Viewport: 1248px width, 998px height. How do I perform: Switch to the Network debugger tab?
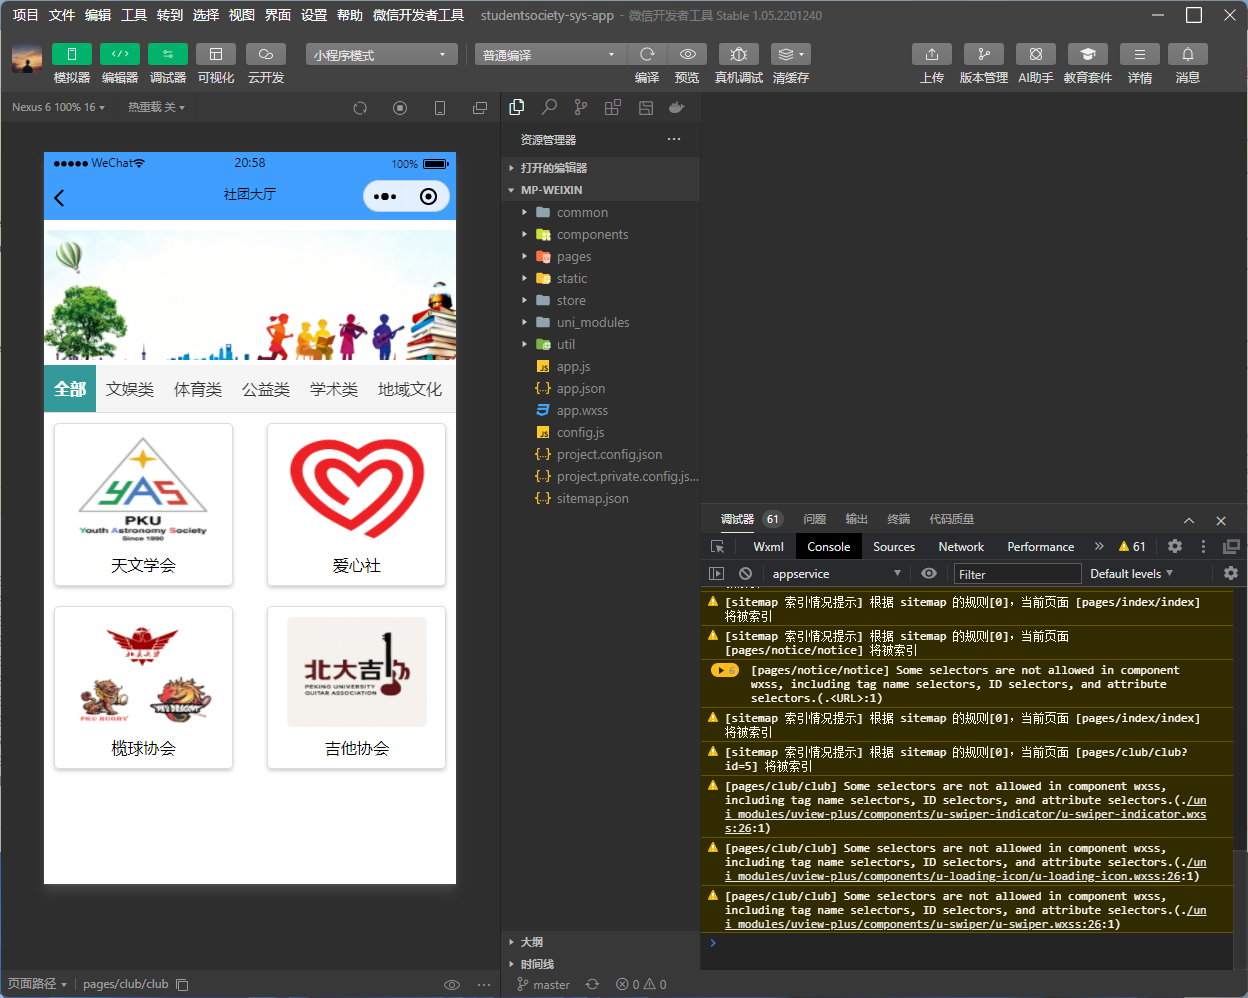click(961, 547)
